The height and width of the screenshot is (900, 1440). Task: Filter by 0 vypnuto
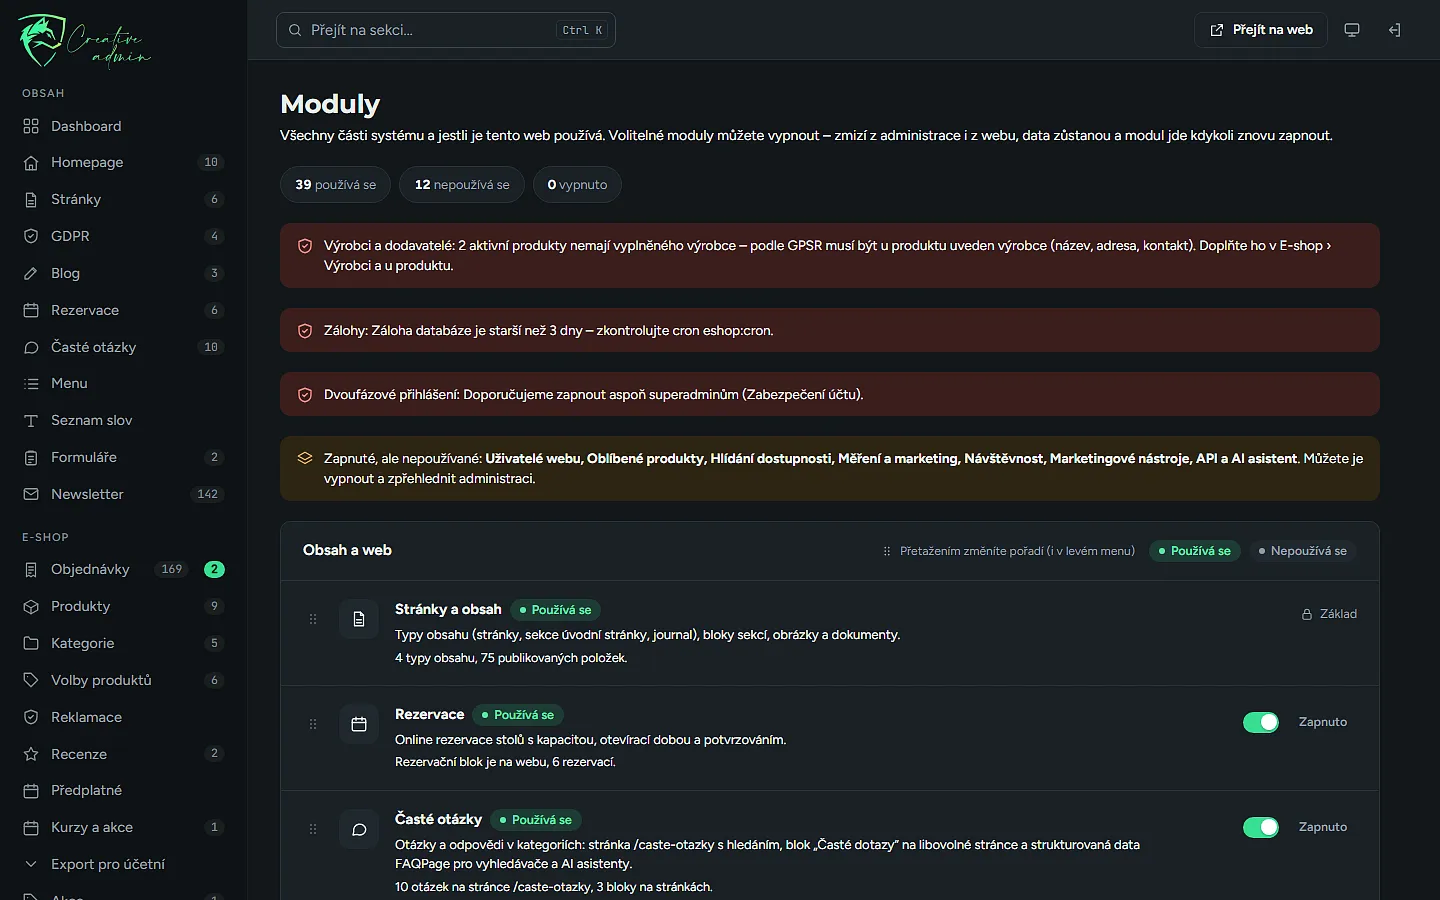point(577,185)
